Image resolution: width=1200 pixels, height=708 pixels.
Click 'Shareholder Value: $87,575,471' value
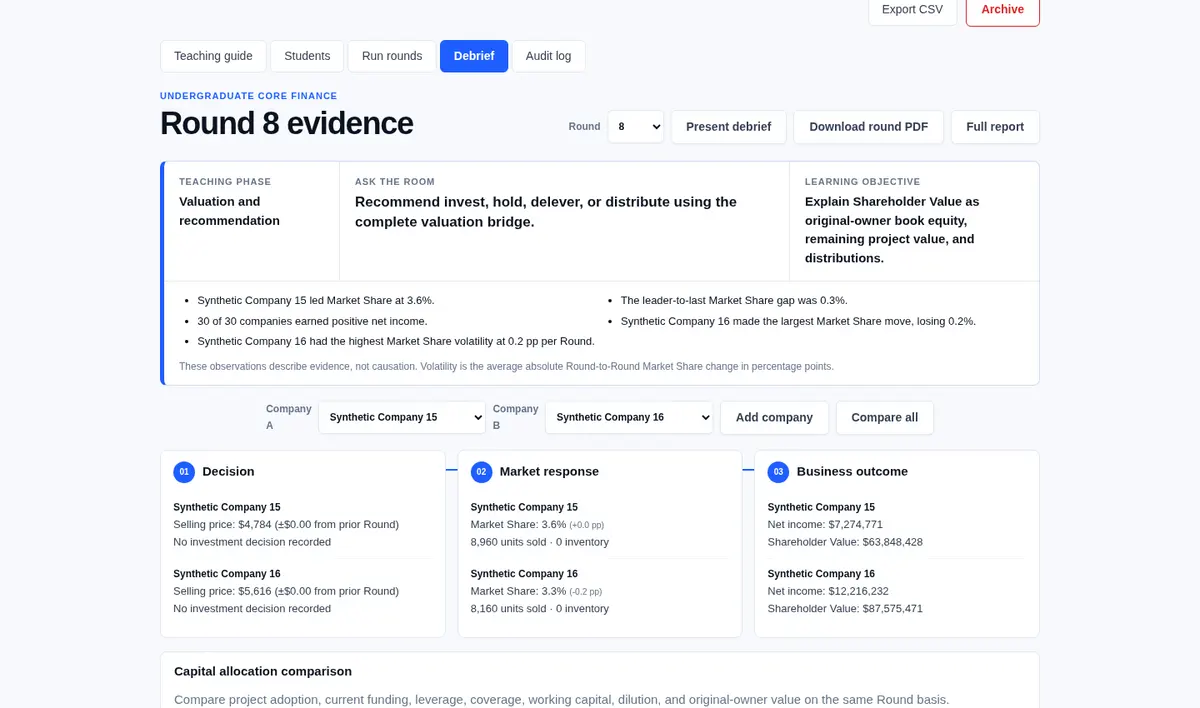[x=845, y=609]
